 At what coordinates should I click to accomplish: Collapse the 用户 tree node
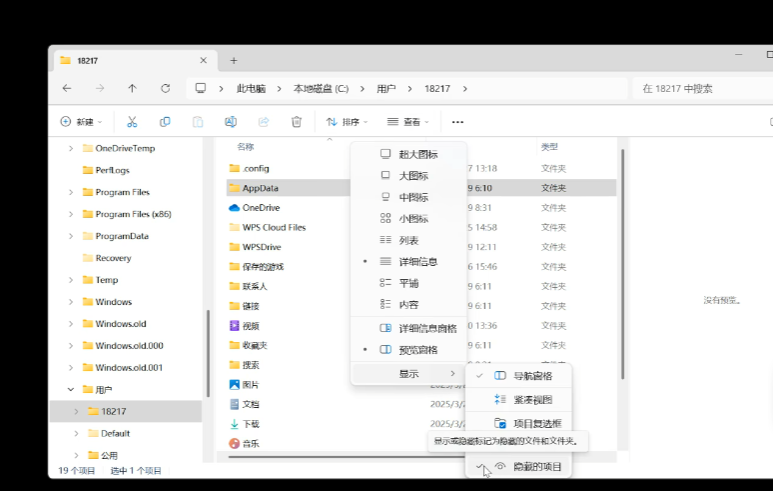pos(71,389)
